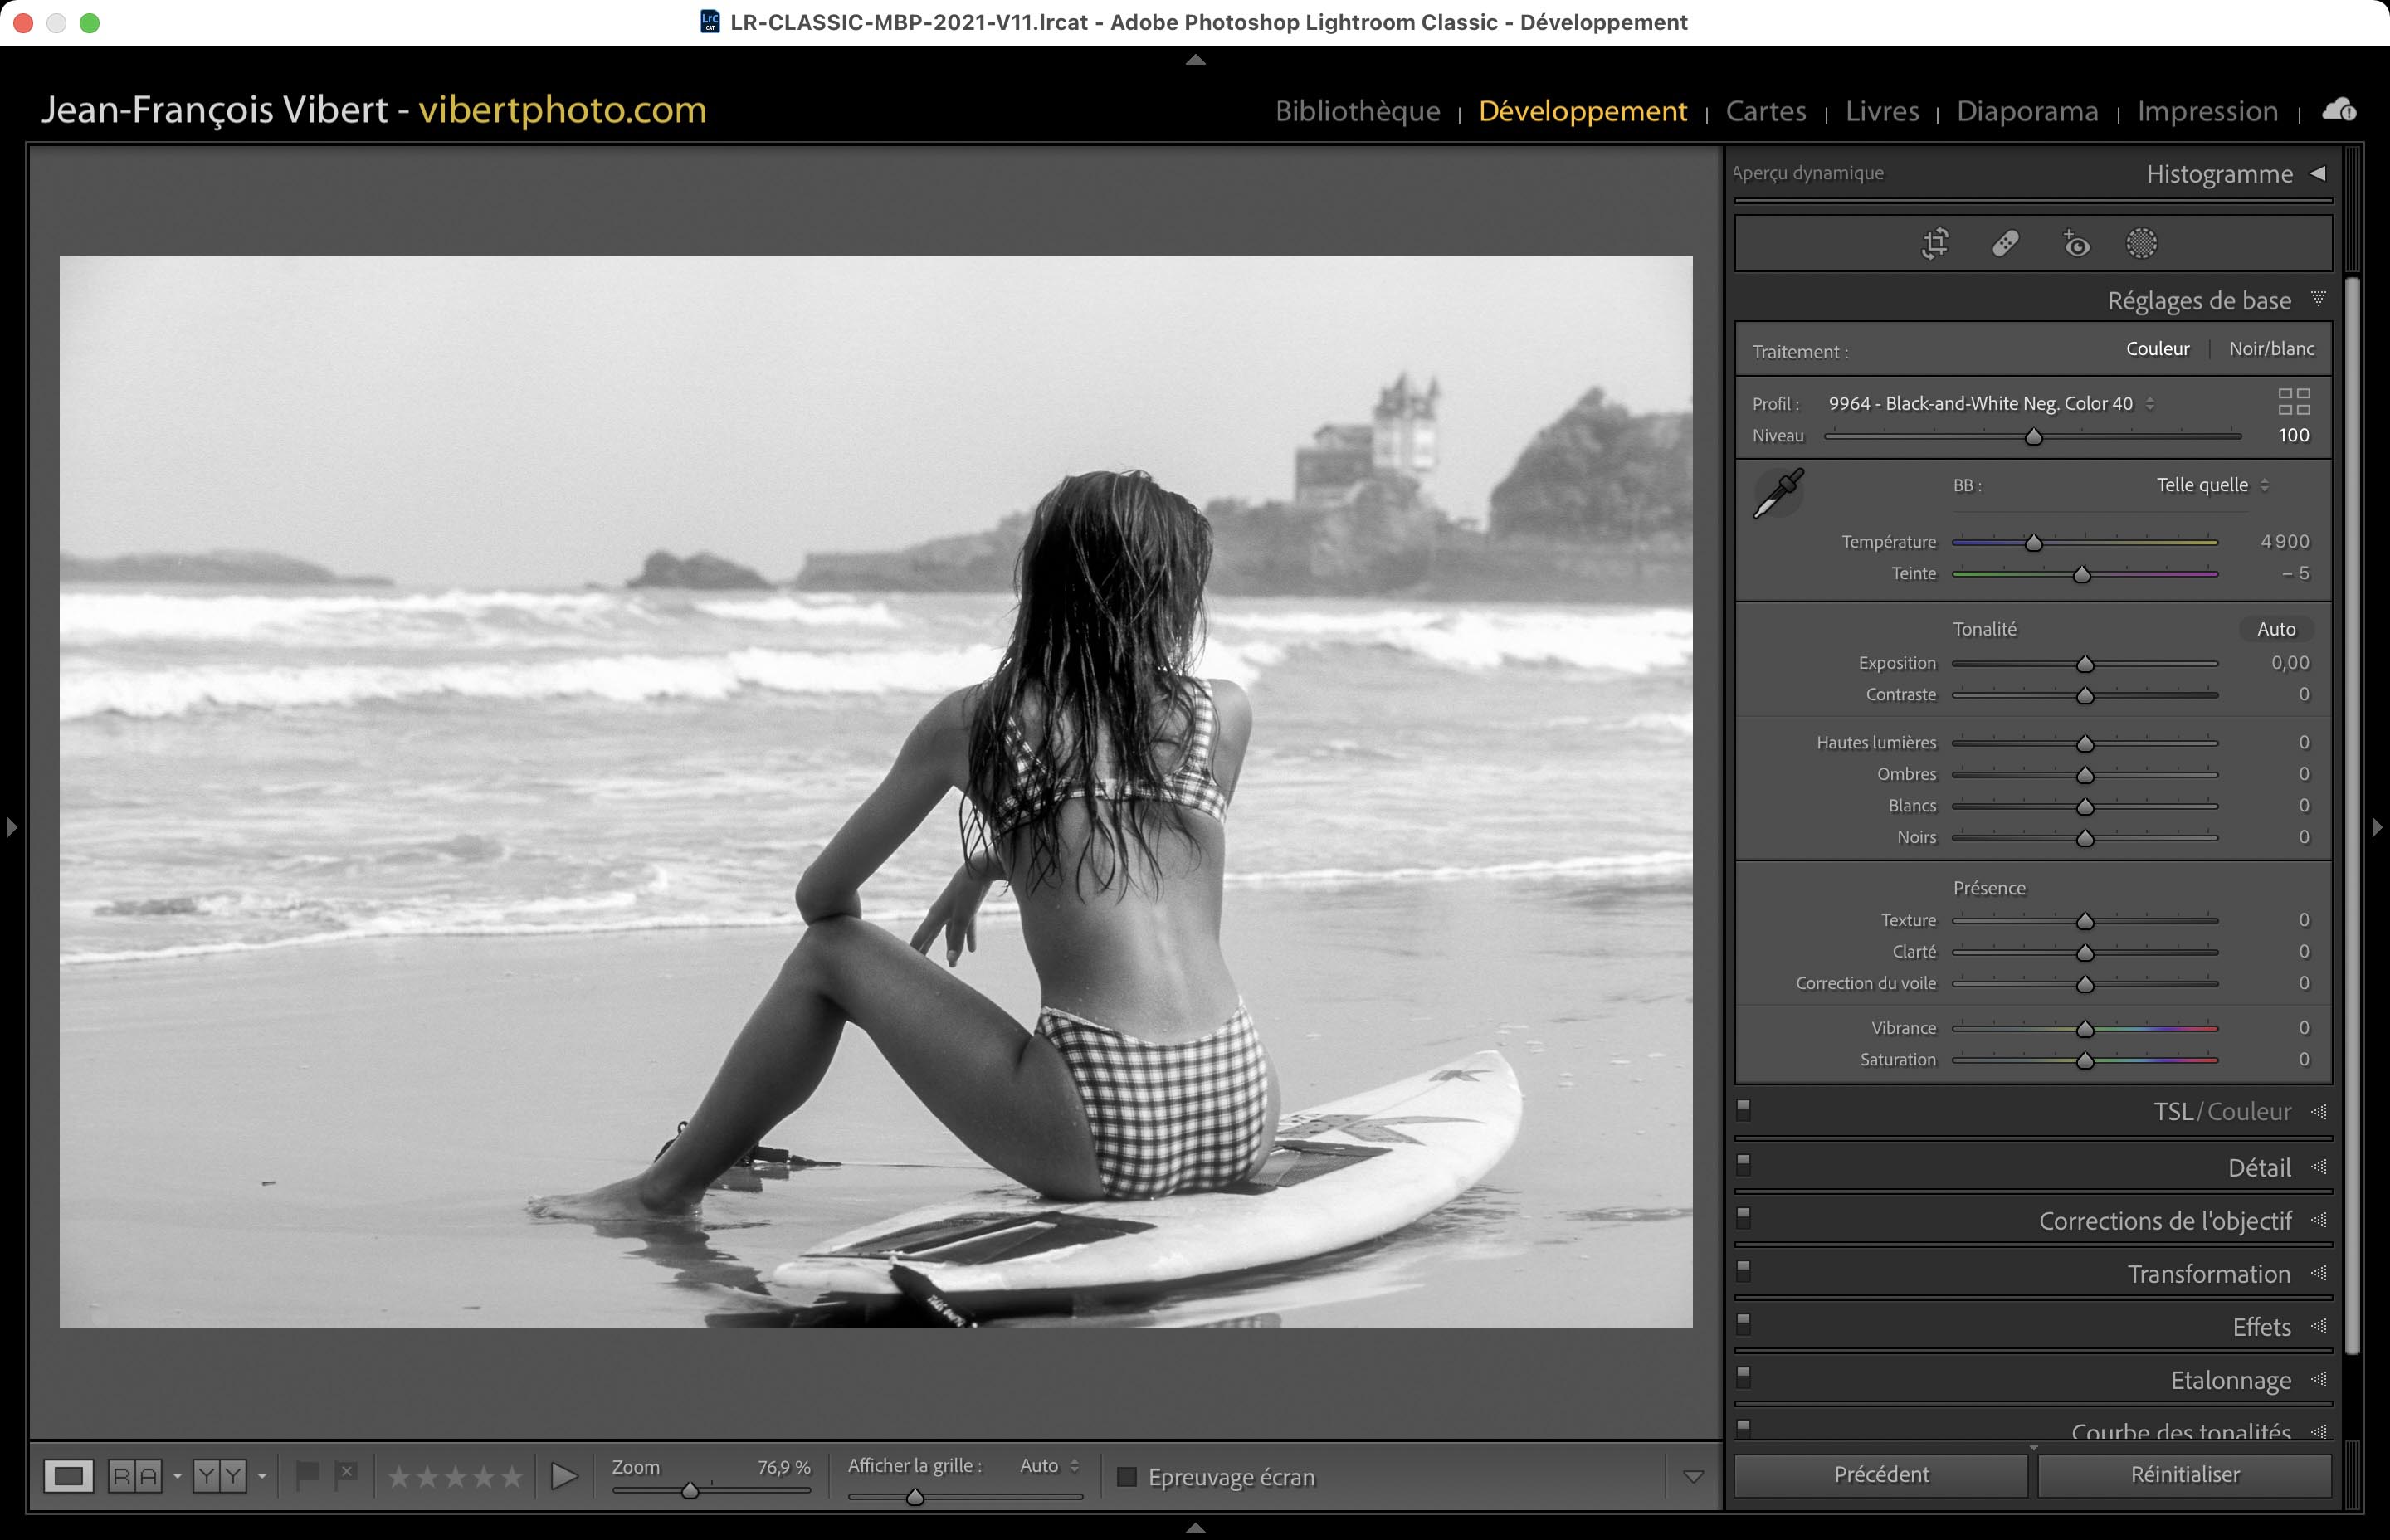
Task: Switch to loupe view mode
Action: click(68, 1476)
